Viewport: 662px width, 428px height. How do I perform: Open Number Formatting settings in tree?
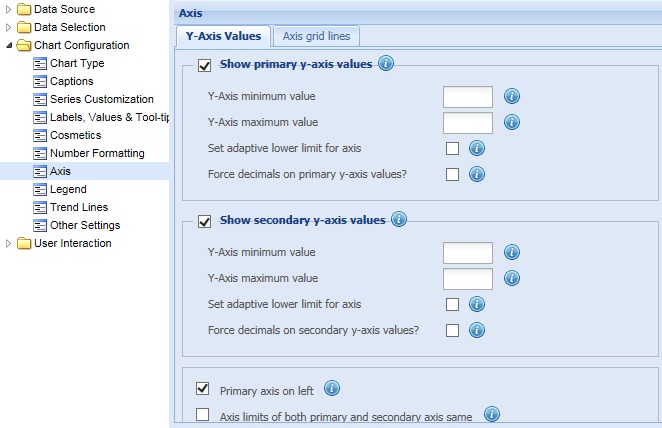97,153
